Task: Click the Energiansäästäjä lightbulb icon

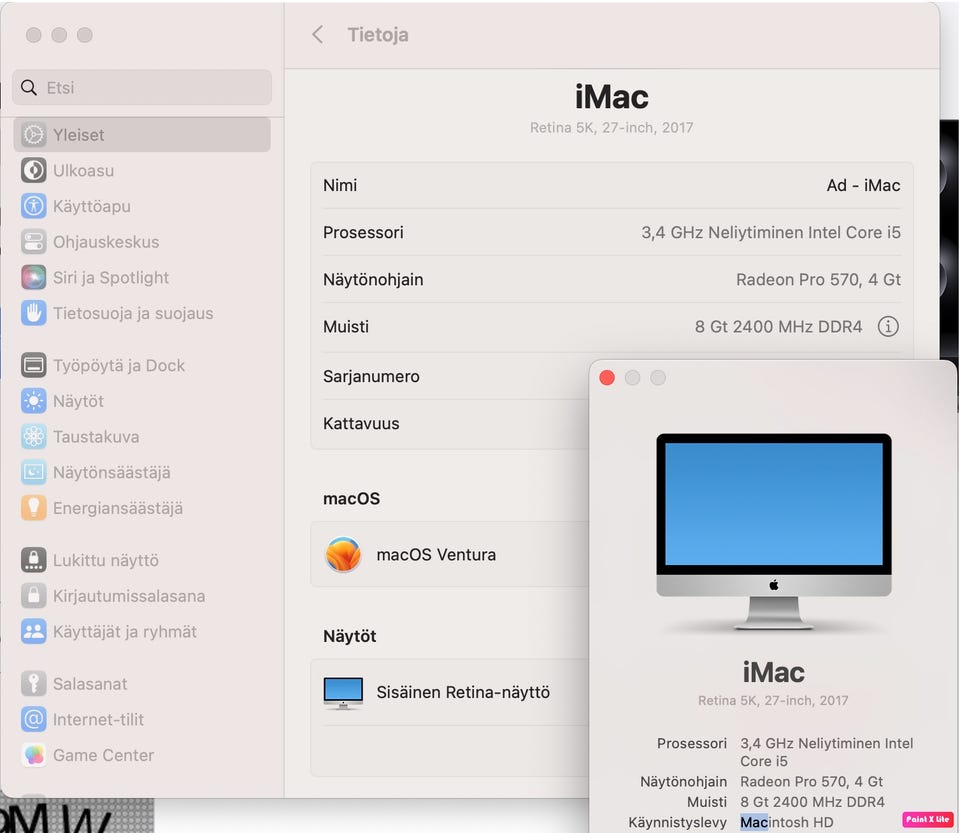Action: [x=34, y=508]
